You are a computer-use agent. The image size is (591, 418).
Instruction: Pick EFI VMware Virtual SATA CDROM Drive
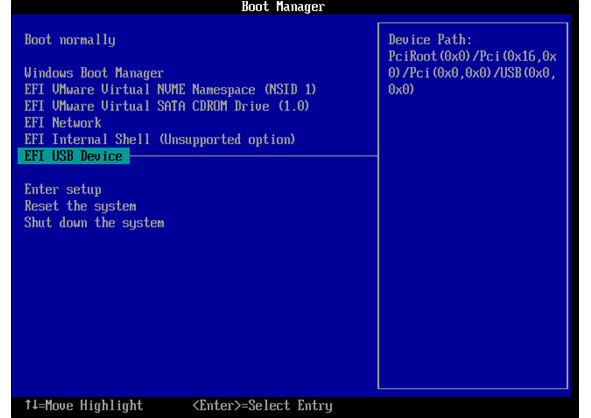click(167, 106)
